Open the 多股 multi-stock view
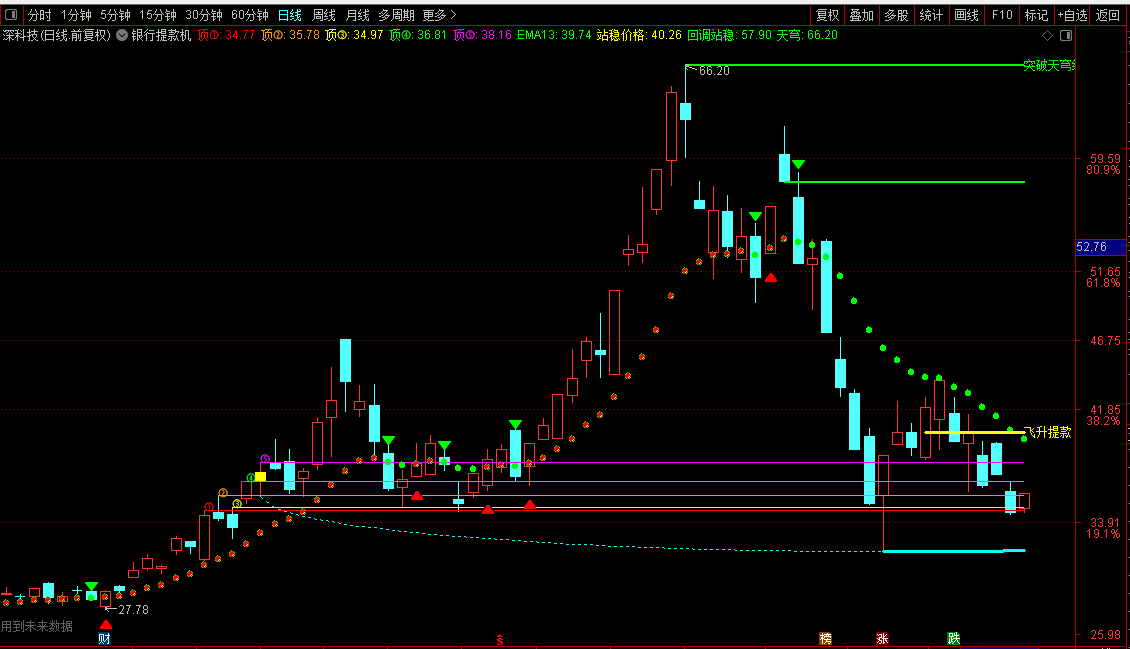1130x649 pixels. click(x=896, y=15)
